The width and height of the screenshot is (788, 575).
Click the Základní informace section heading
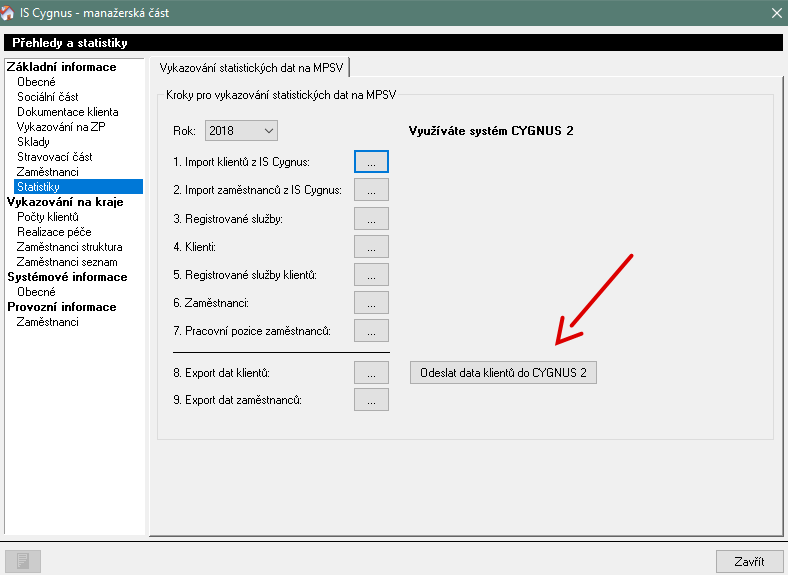click(61, 67)
